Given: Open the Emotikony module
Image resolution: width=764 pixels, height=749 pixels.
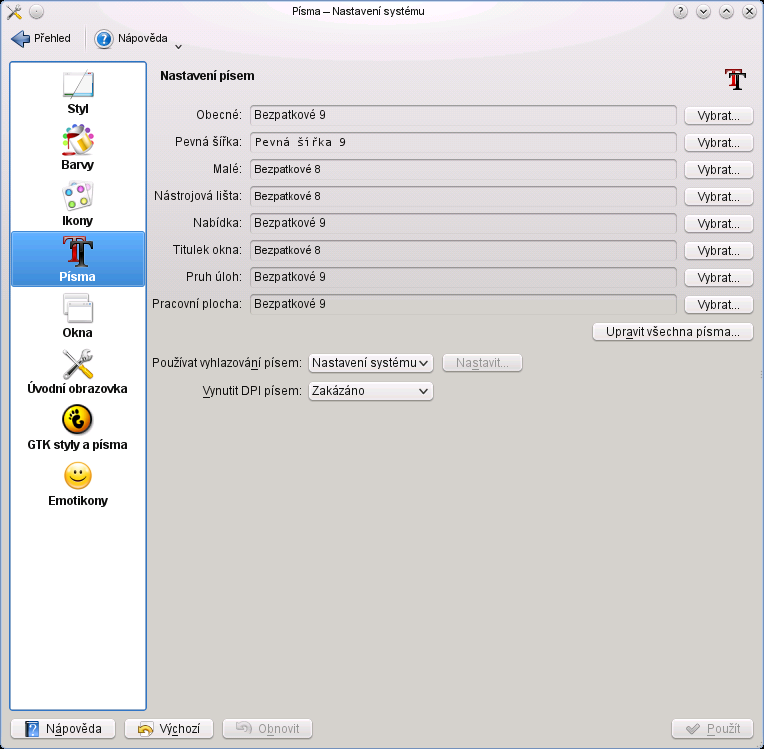Looking at the screenshot, I should pyautogui.click(x=77, y=484).
